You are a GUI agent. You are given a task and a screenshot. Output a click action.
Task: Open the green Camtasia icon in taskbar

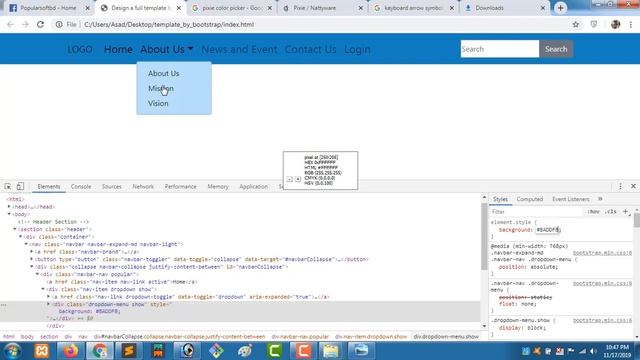click(274, 351)
